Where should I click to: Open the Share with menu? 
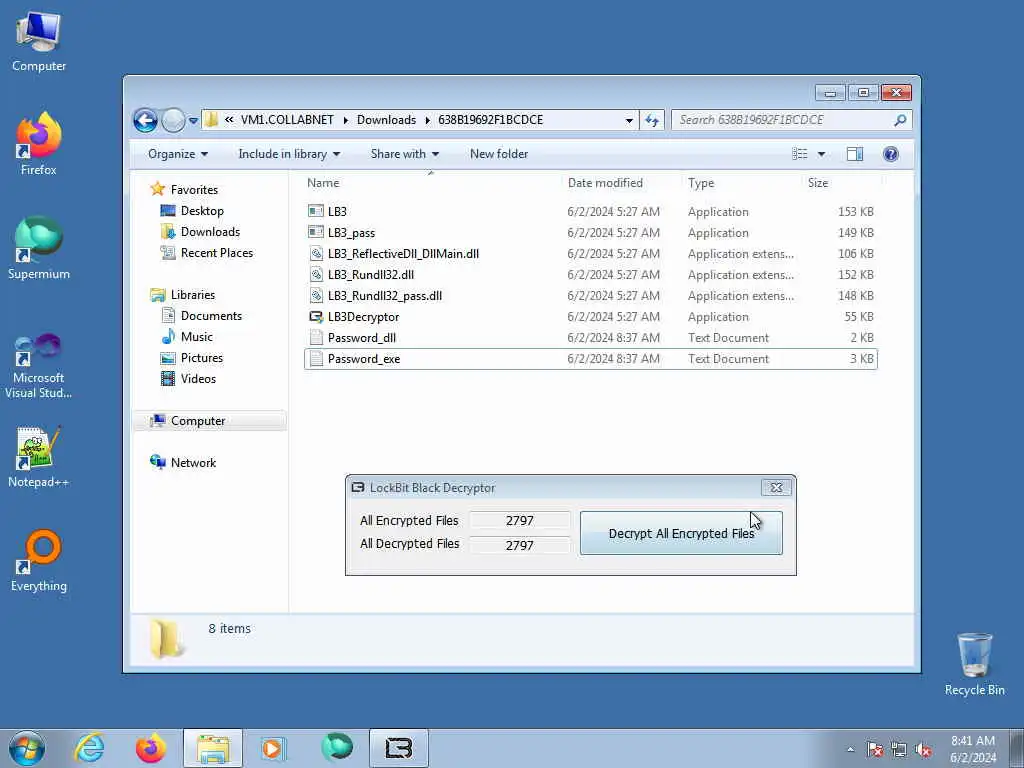coord(405,154)
